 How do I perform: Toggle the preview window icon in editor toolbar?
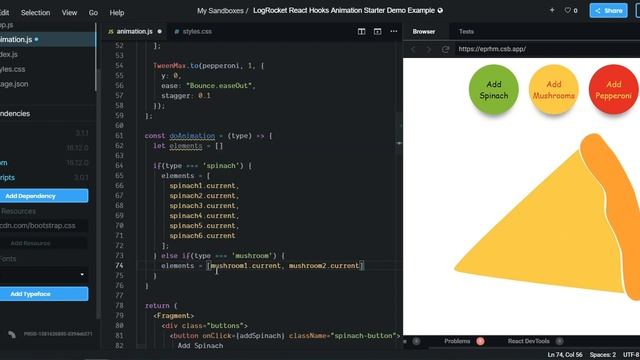pos(377,31)
